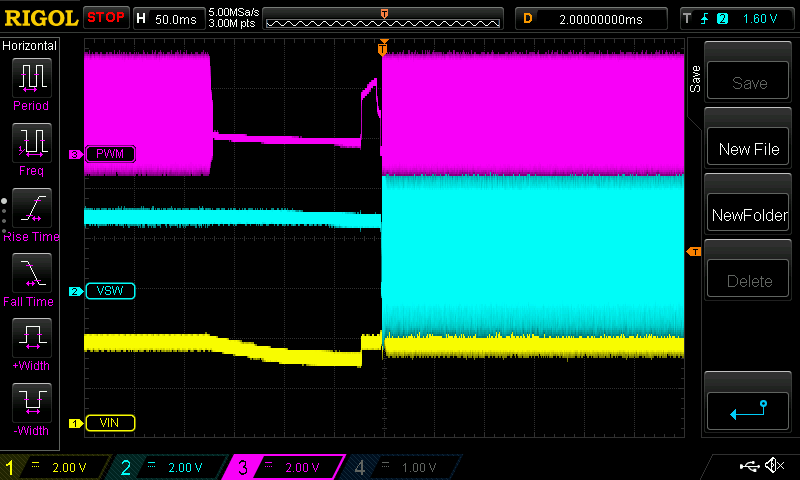Click the RIGOL logo

(41, 18)
